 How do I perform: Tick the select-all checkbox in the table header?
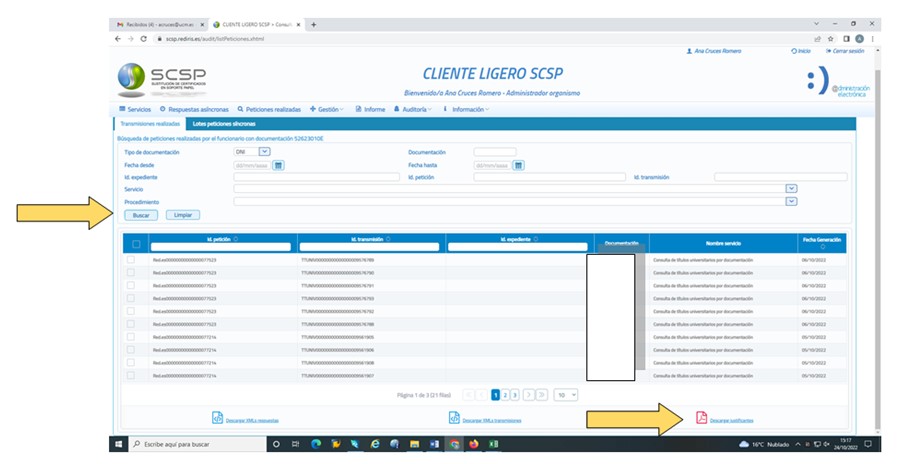pos(136,244)
